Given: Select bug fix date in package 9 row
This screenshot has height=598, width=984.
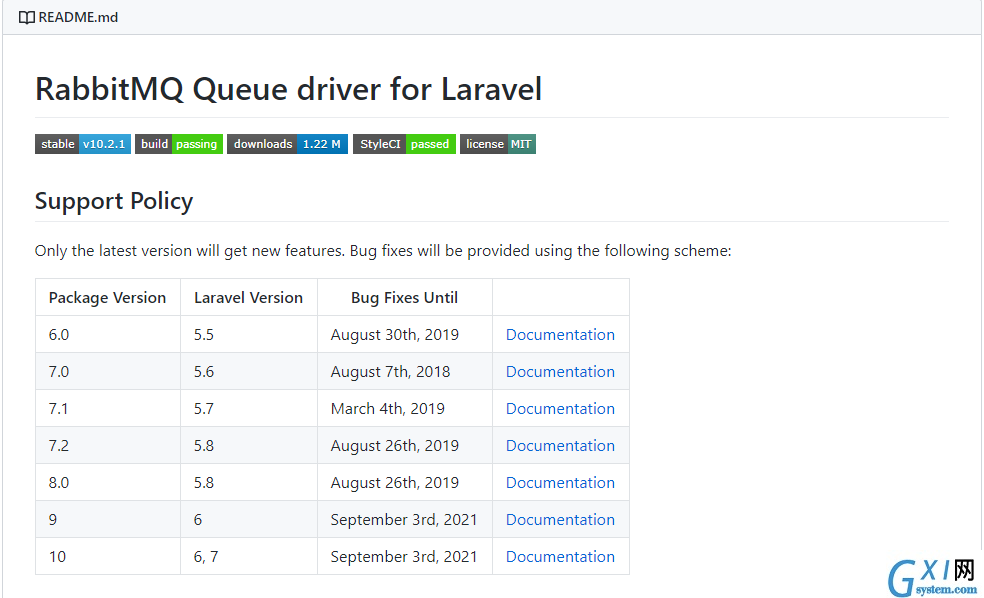Looking at the screenshot, I should (404, 520).
